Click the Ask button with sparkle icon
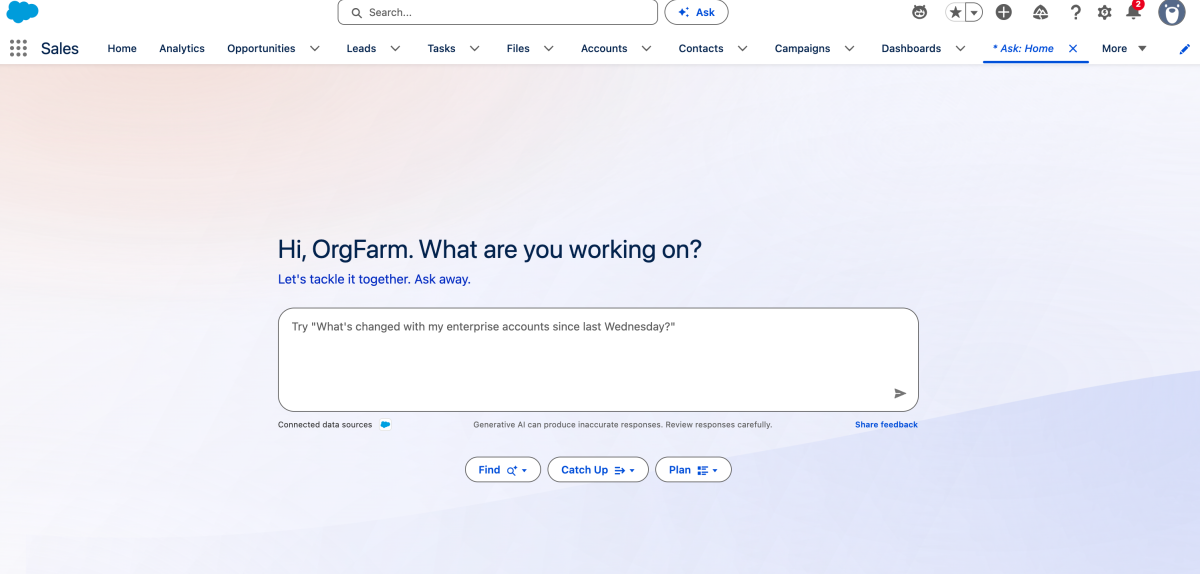Screen dimensions: 1200x574 696,12
